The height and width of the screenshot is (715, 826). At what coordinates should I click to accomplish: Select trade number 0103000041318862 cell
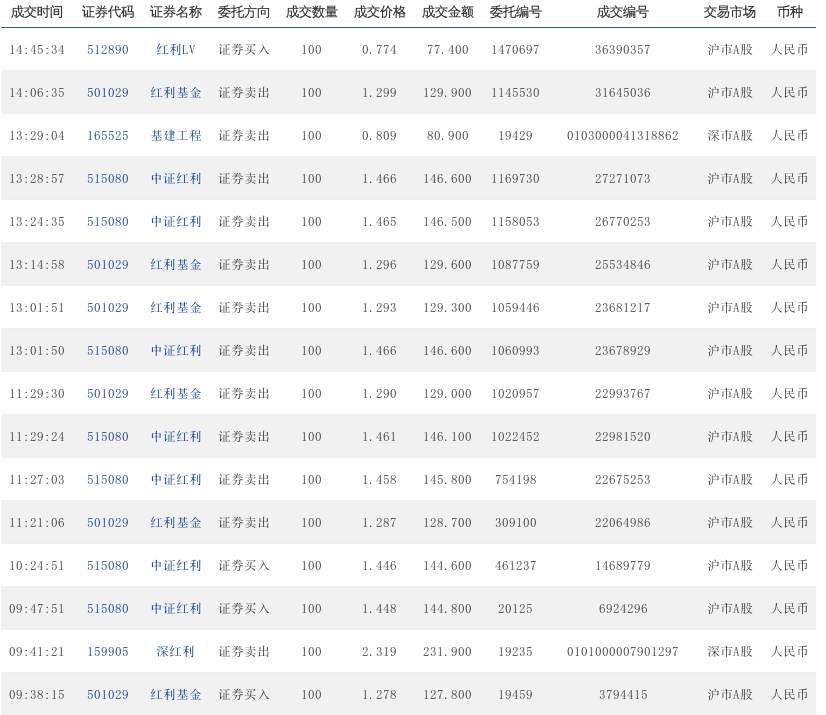point(622,136)
